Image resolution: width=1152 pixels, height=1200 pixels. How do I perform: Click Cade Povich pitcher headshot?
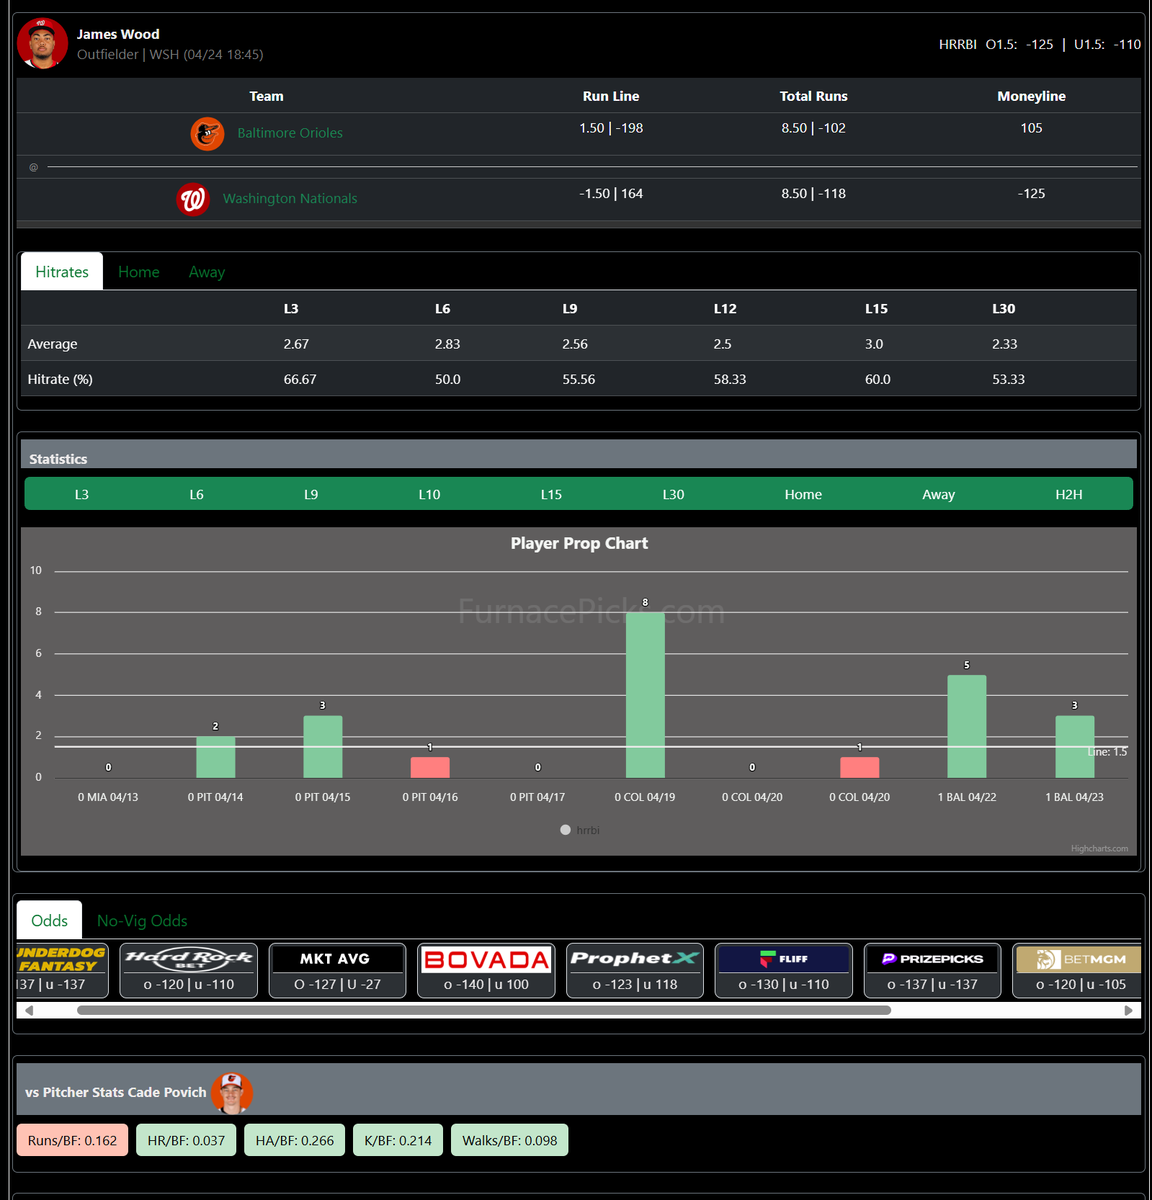tap(232, 1092)
